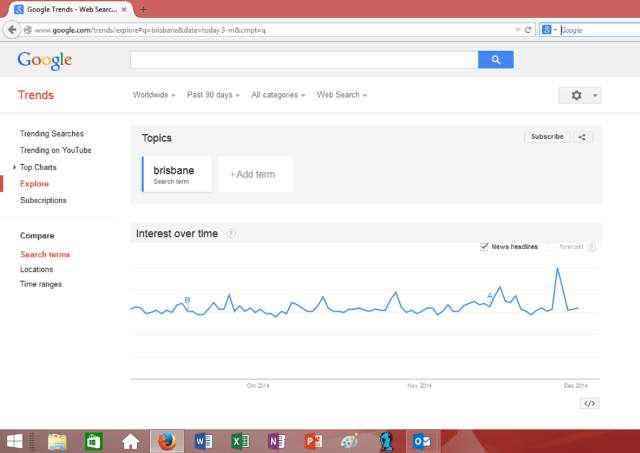Image resolution: width=640 pixels, height=453 pixels.
Task: Click the embed code icon below chart
Action: [x=589, y=403]
